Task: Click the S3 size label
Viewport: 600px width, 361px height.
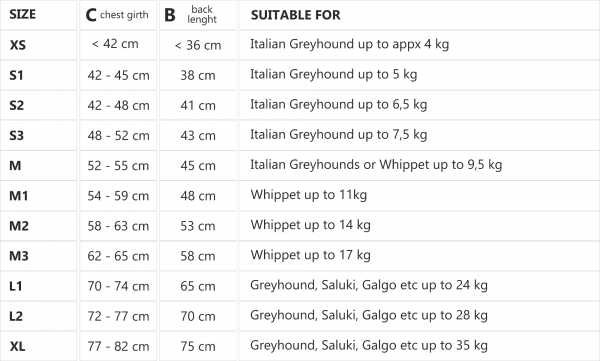Action: point(17,136)
